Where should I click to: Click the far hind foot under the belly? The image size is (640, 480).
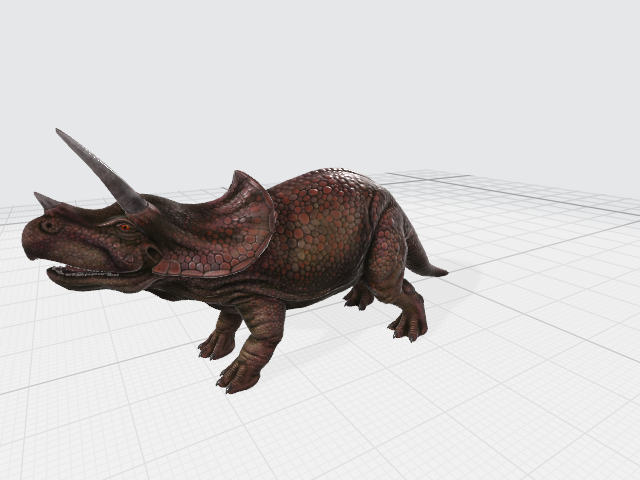pos(357,297)
